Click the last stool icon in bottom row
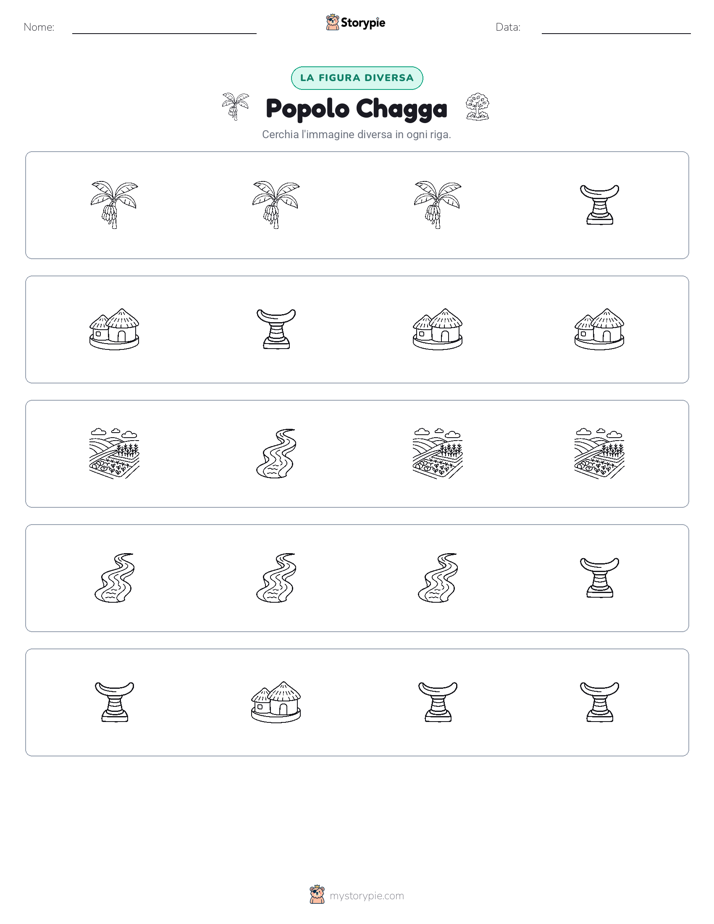 (599, 702)
